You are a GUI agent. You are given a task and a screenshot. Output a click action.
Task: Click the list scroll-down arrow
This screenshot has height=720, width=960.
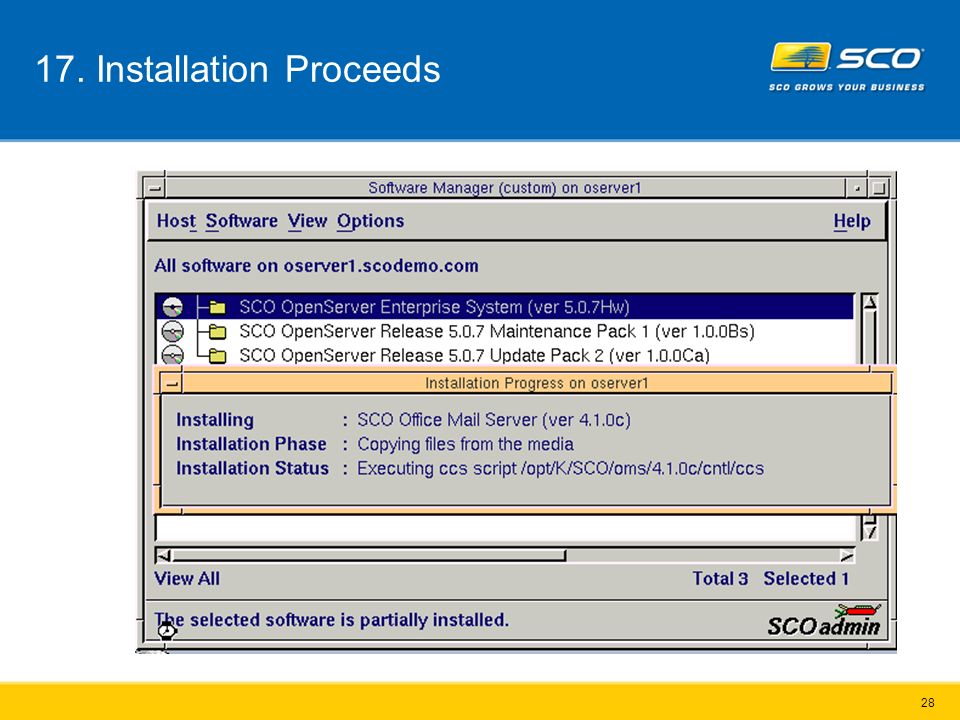[x=870, y=532]
